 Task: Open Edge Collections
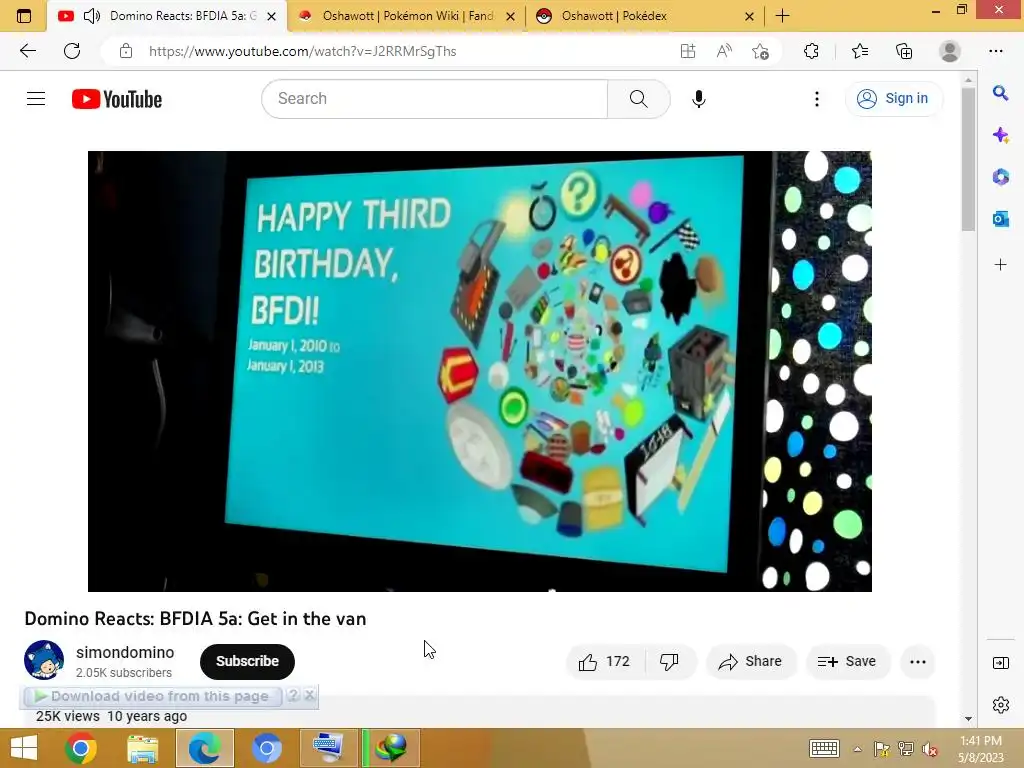pos(904,51)
